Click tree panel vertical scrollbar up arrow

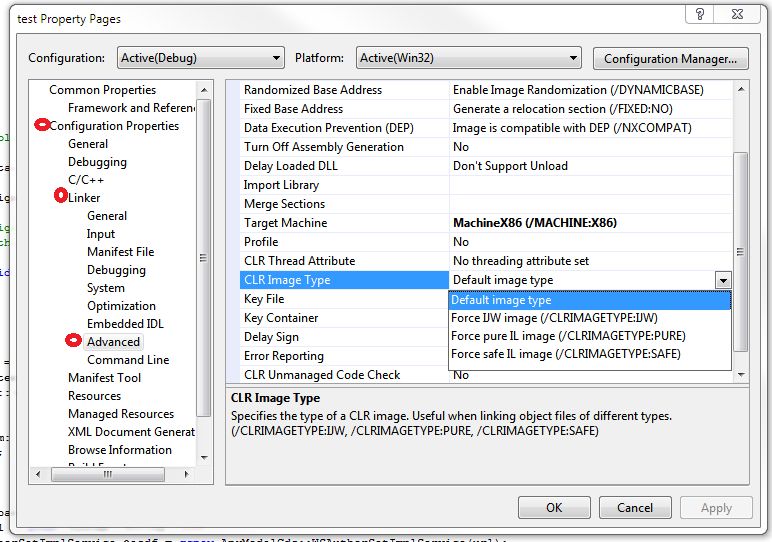click(204, 90)
